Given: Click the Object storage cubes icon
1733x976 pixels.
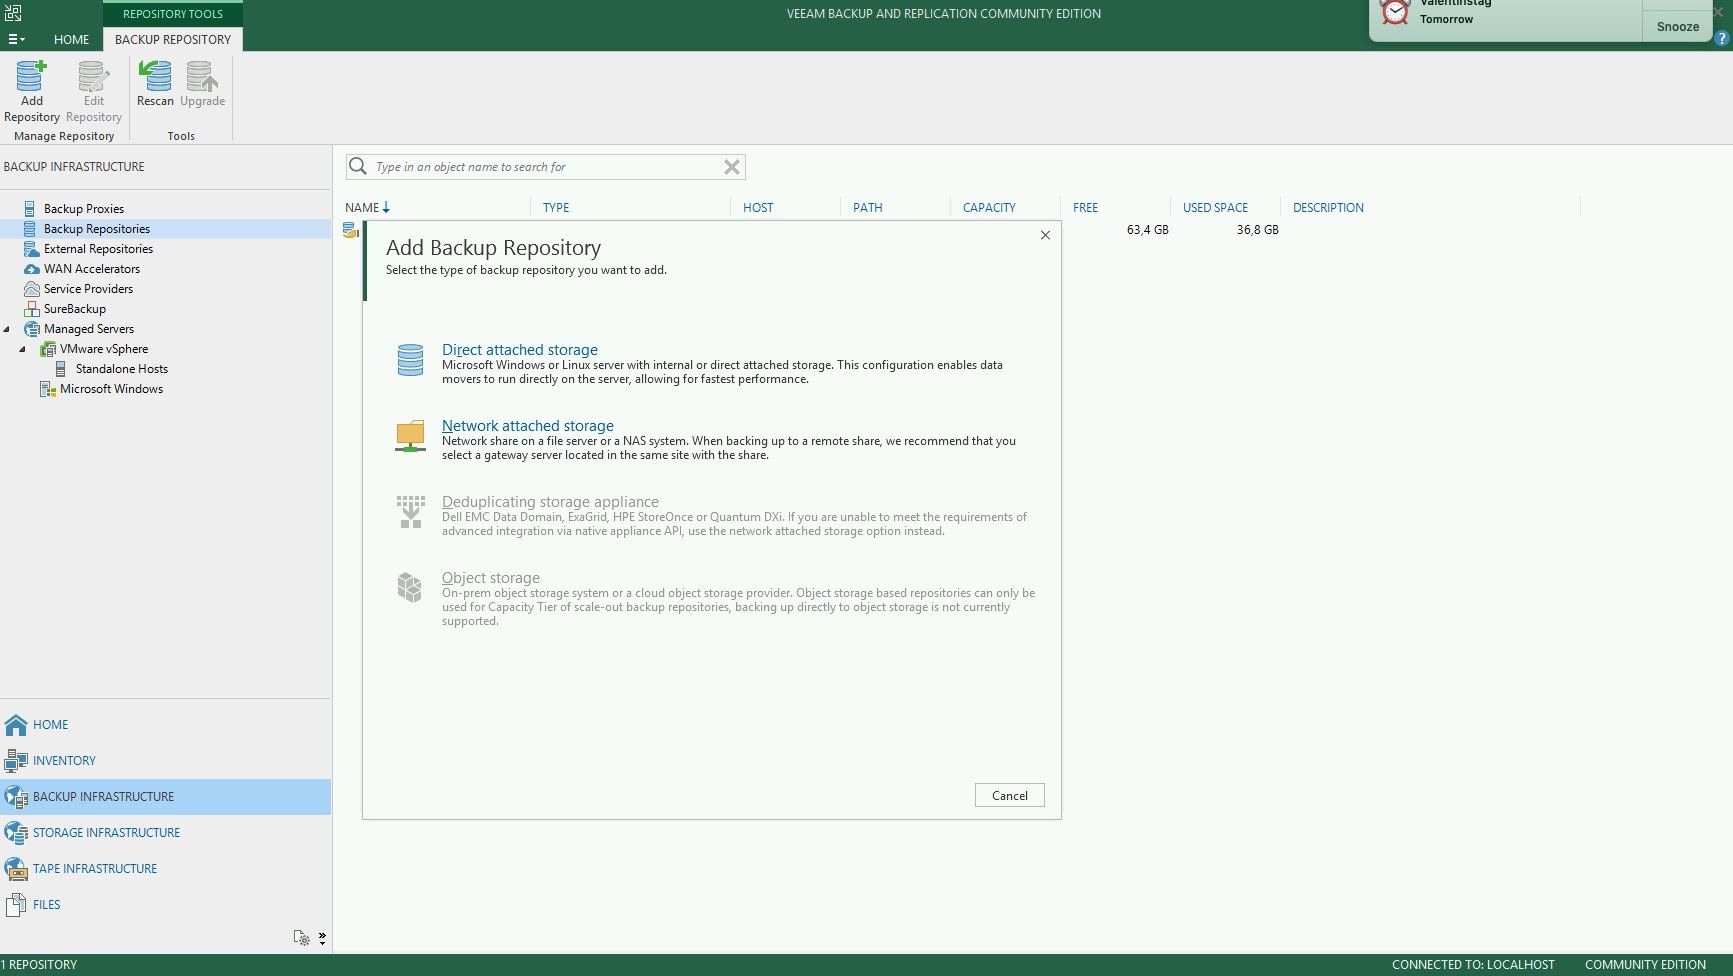Looking at the screenshot, I should coord(410,587).
